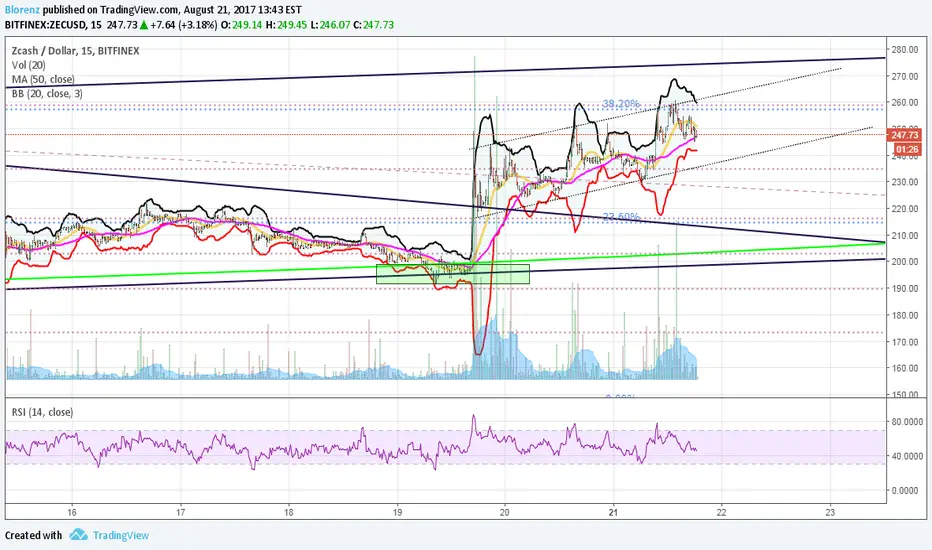
Task: Open the Blorenz author link
Action: point(22,10)
